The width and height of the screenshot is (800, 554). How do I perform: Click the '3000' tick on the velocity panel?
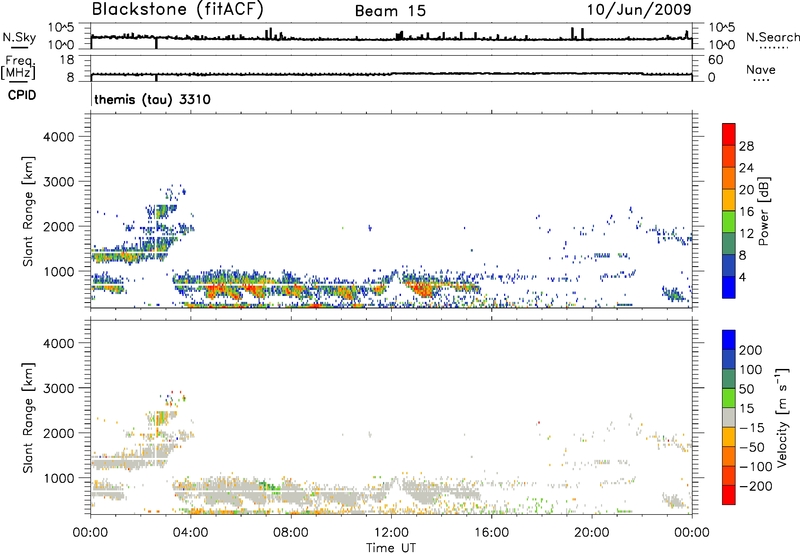click(58, 388)
